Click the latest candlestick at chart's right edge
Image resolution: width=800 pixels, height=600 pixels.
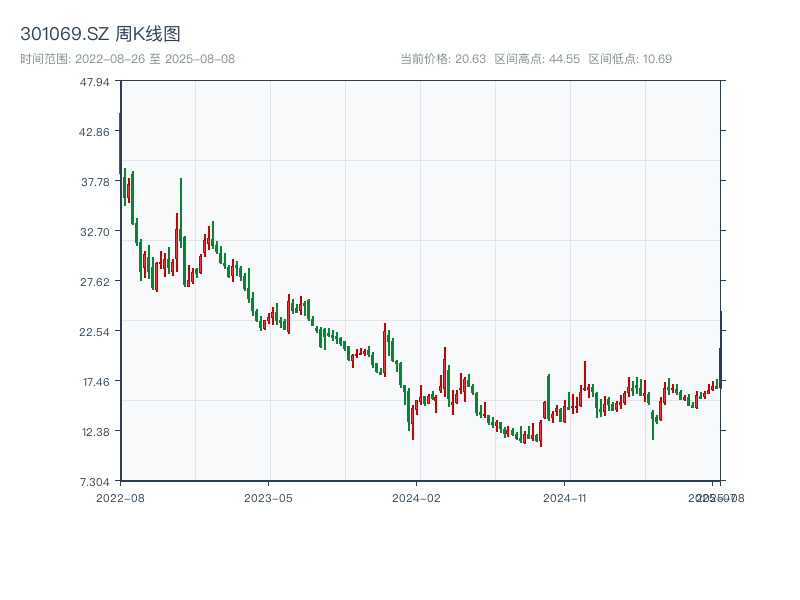[720, 350]
